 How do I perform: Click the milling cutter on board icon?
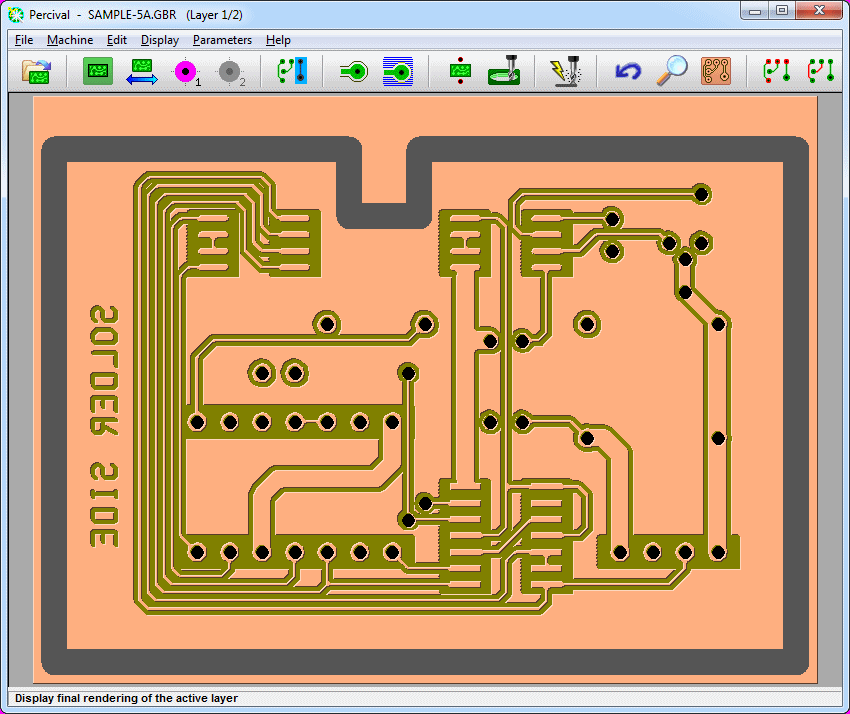tap(504, 70)
